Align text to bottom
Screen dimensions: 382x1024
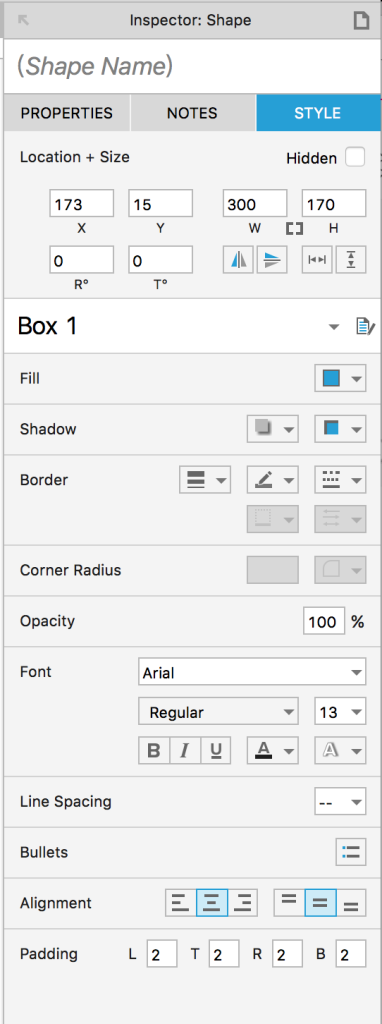[x=351, y=903]
